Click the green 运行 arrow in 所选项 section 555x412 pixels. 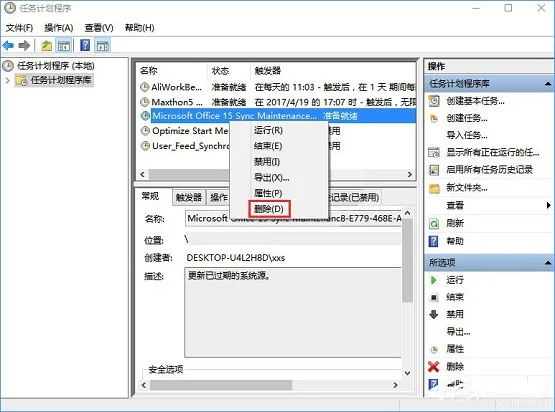pos(434,280)
